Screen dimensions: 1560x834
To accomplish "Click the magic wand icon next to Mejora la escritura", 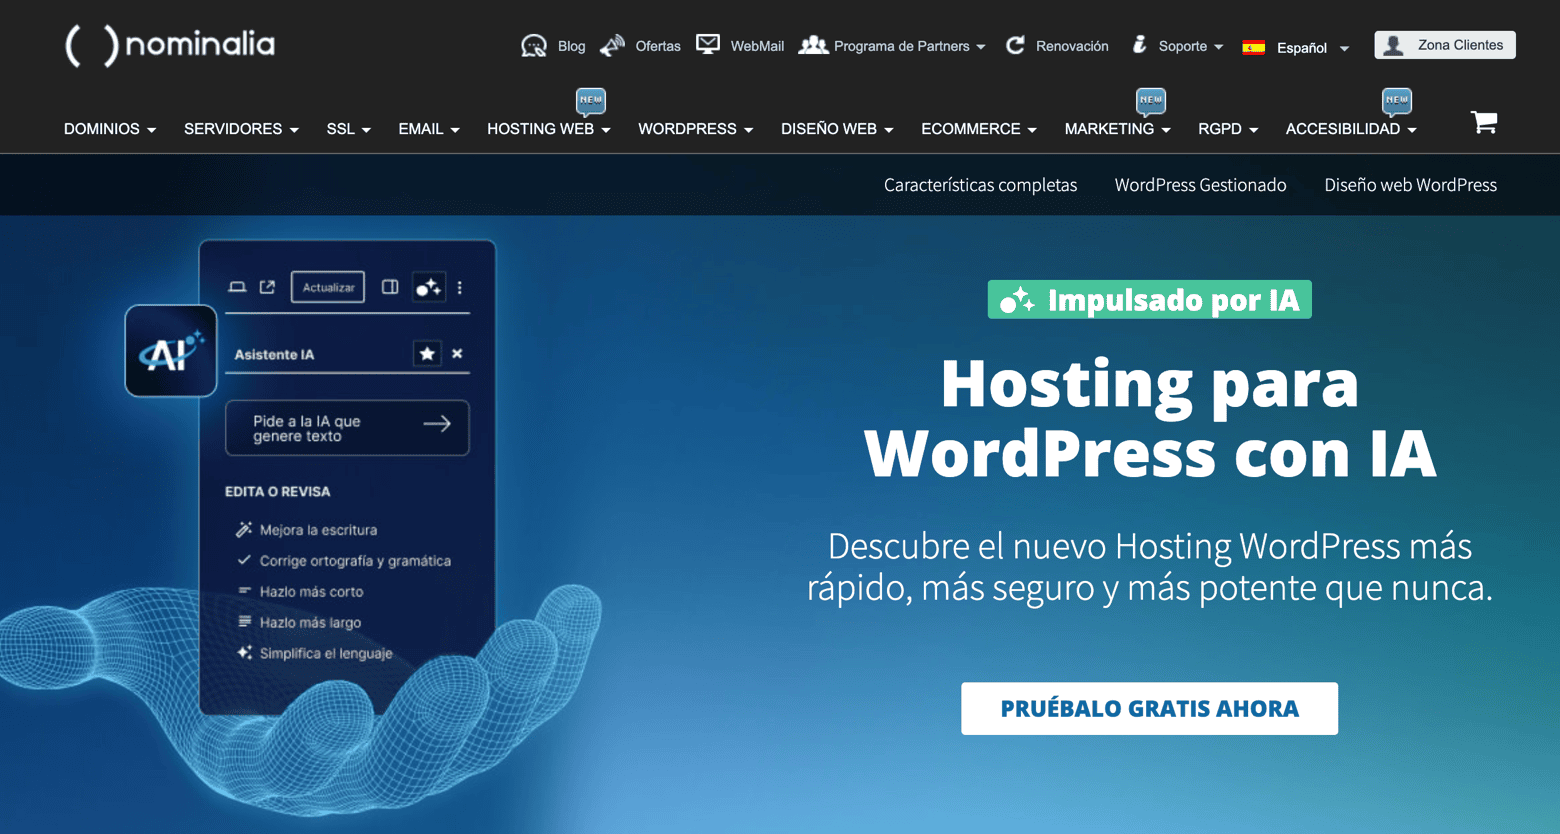I will click(x=243, y=529).
